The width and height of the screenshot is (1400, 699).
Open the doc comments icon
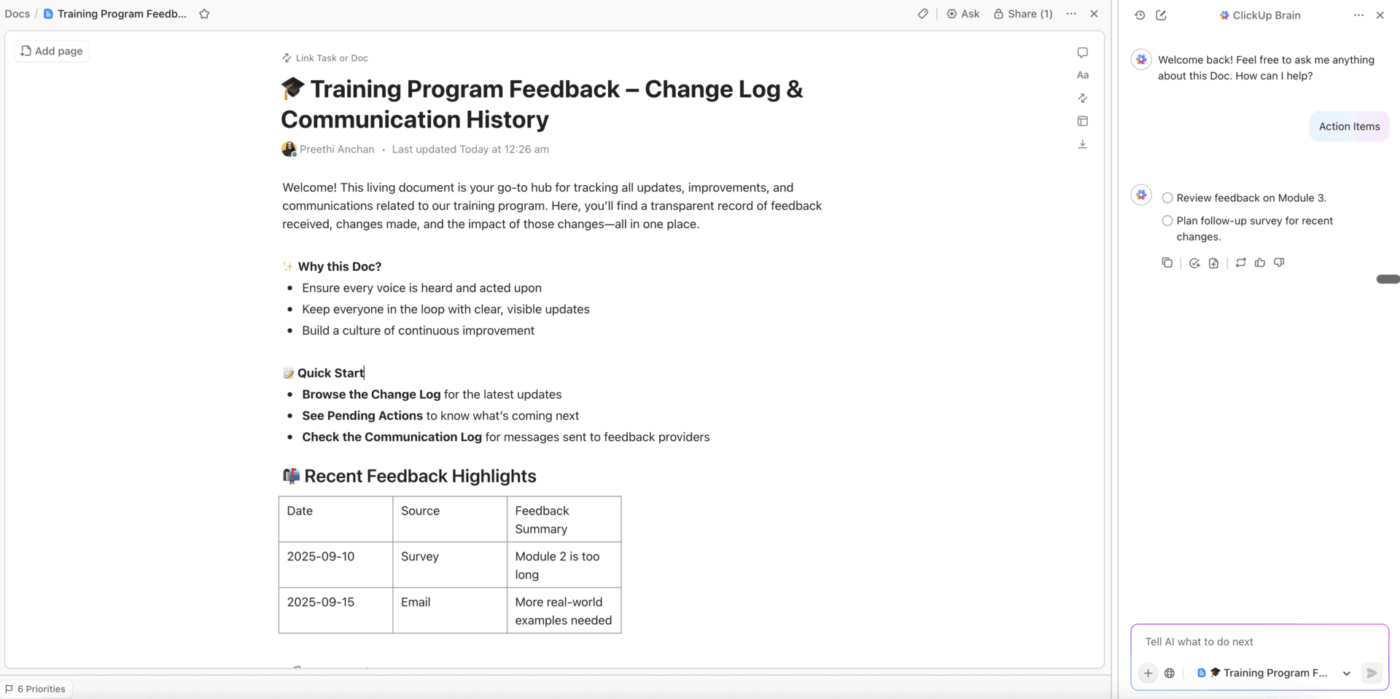(1082, 53)
